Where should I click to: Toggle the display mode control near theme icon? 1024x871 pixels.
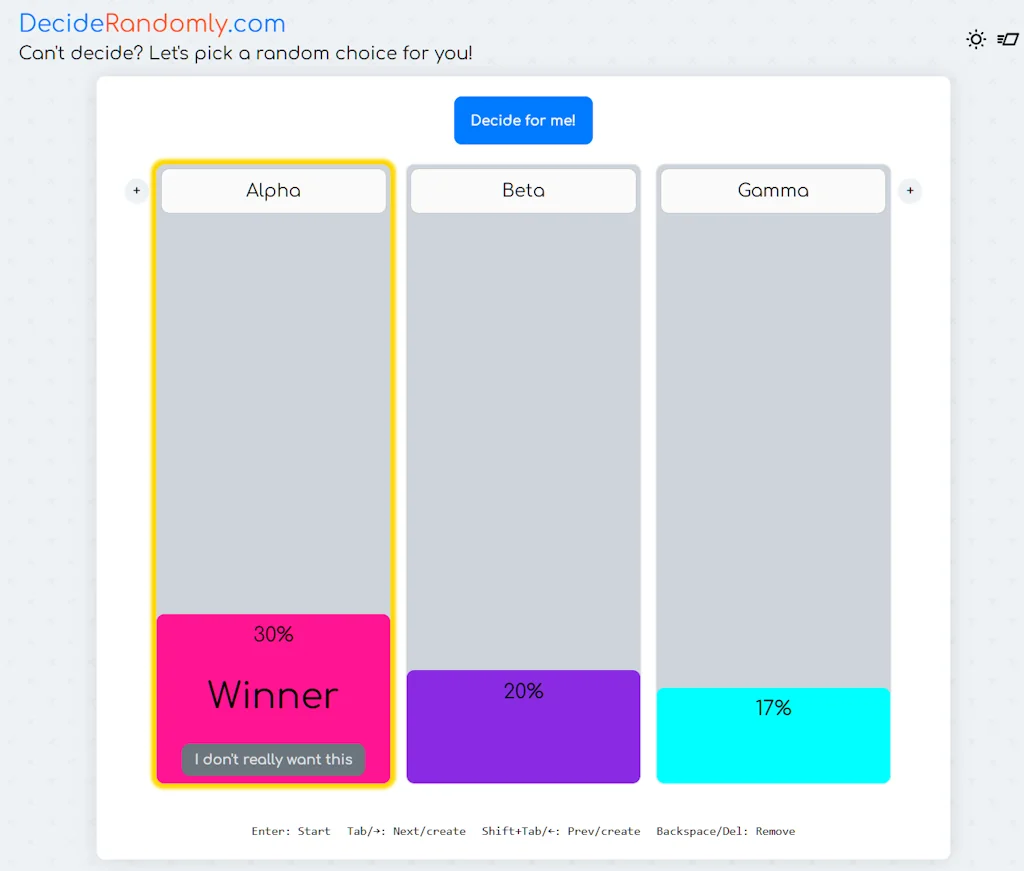click(1007, 39)
